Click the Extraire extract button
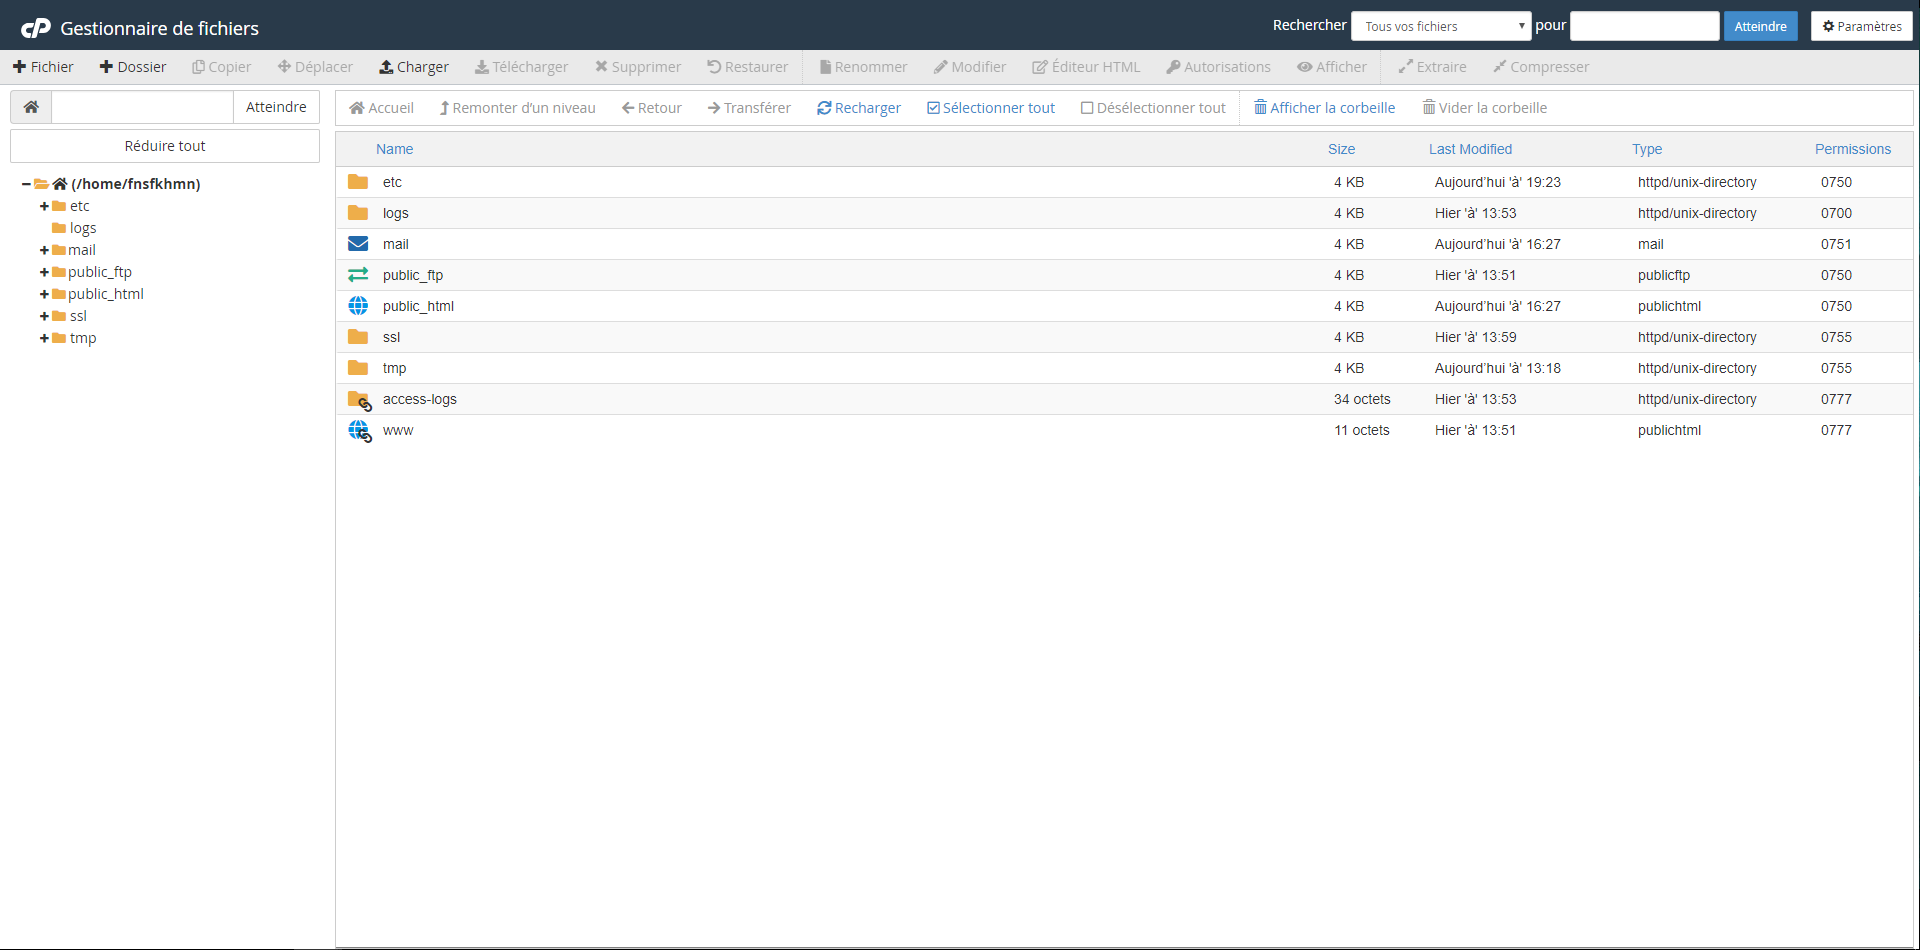This screenshot has height=950, width=1920. point(1432,67)
